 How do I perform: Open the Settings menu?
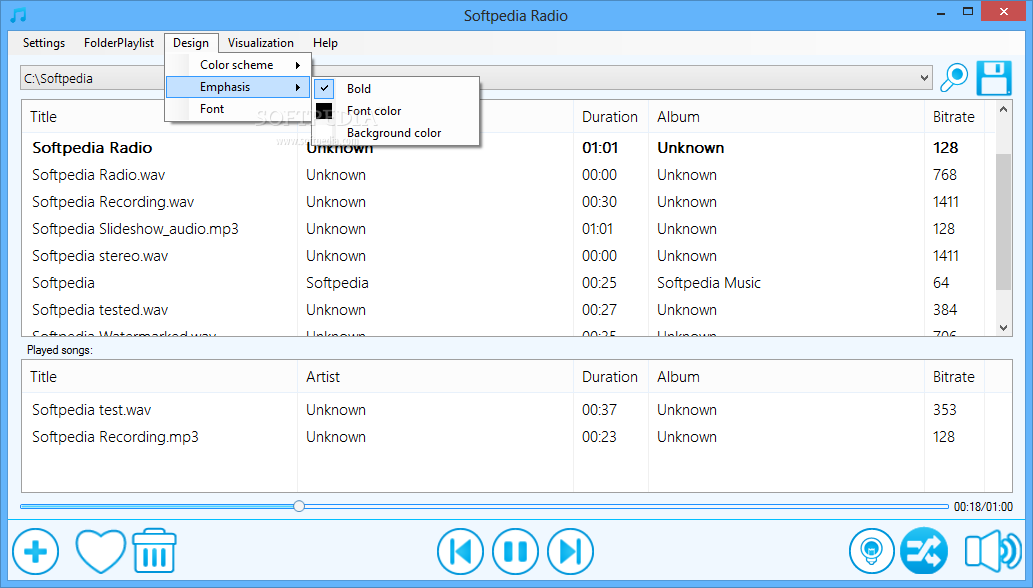pyautogui.click(x=44, y=43)
